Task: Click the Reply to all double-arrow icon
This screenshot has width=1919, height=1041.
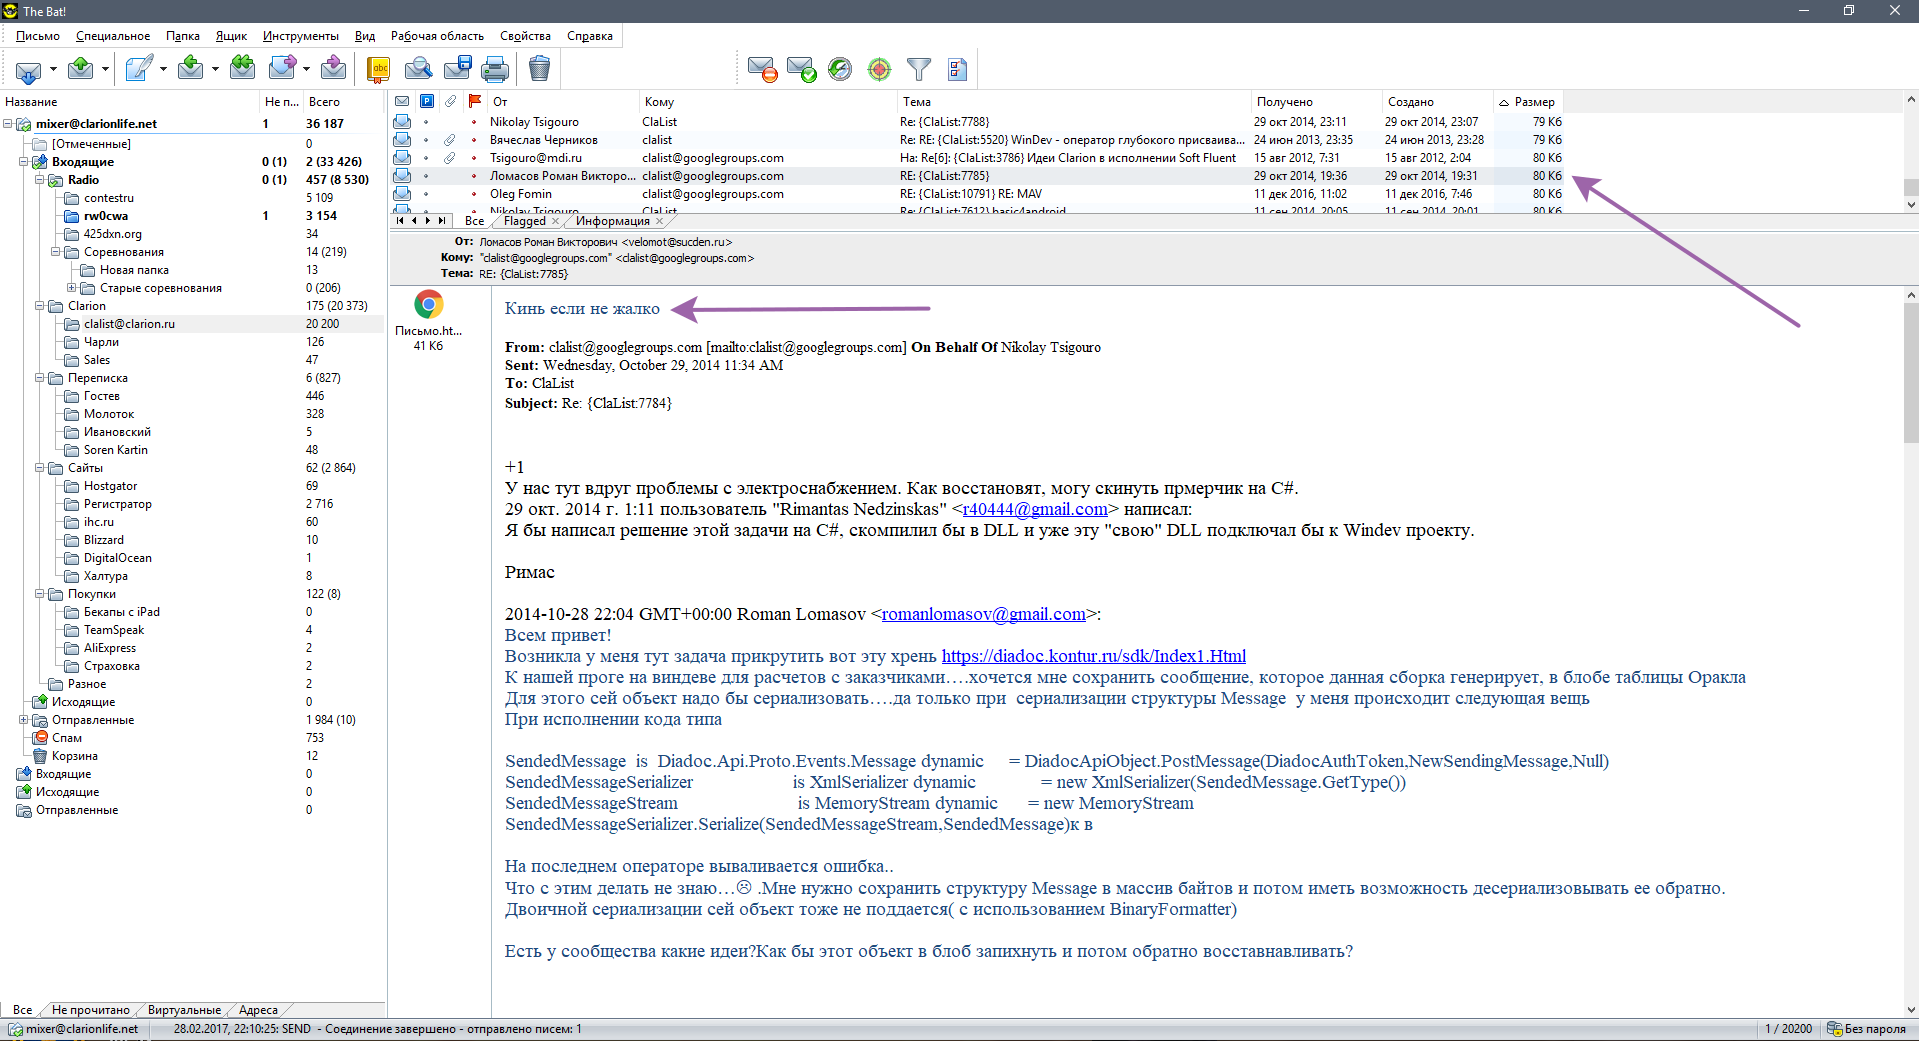Action: [242, 68]
